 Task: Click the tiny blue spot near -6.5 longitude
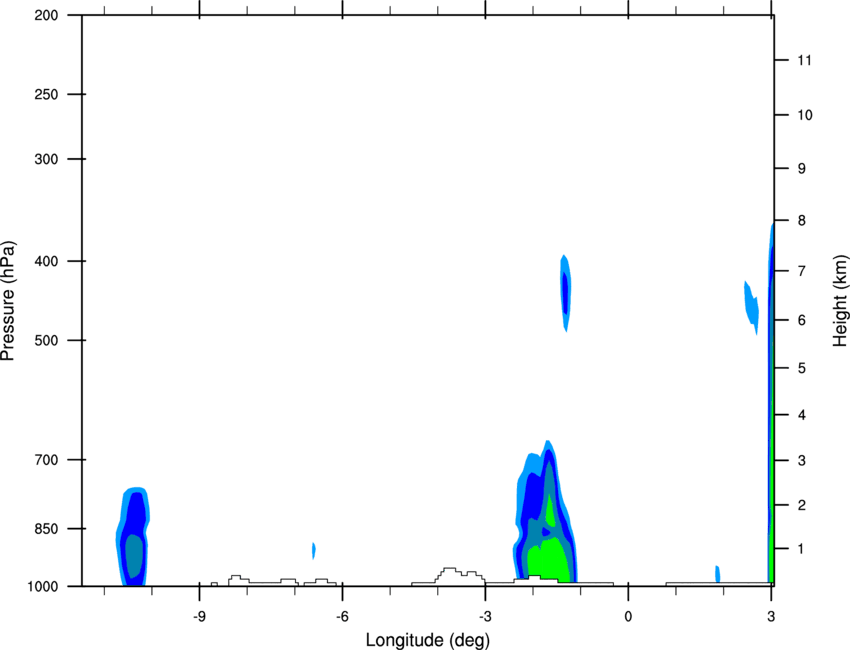tap(313, 550)
